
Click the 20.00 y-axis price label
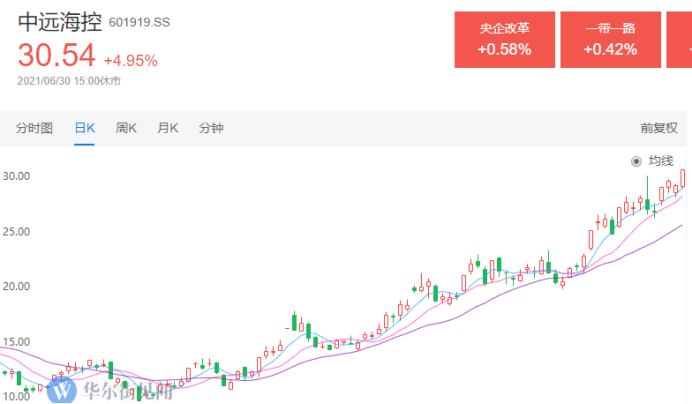(x=16, y=286)
